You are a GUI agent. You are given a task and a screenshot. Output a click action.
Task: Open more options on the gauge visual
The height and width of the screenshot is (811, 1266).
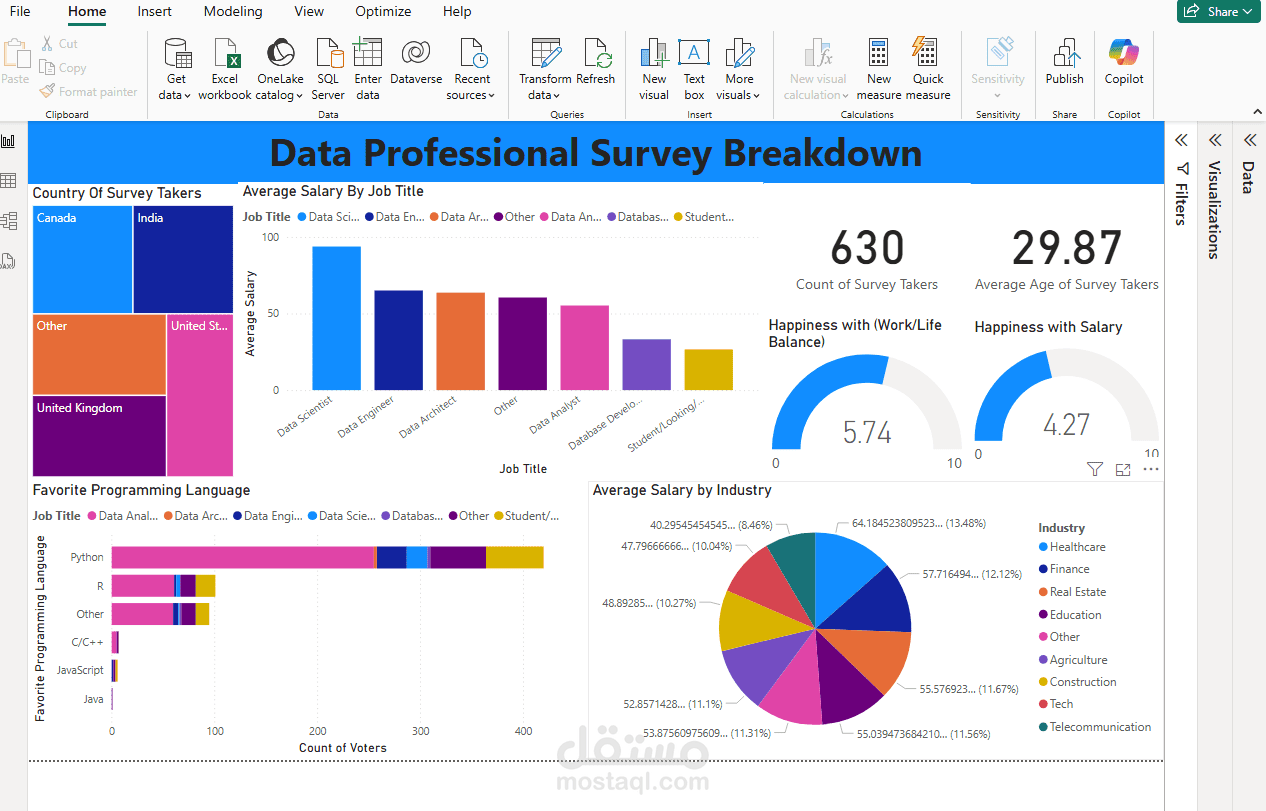(x=1150, y=469)
